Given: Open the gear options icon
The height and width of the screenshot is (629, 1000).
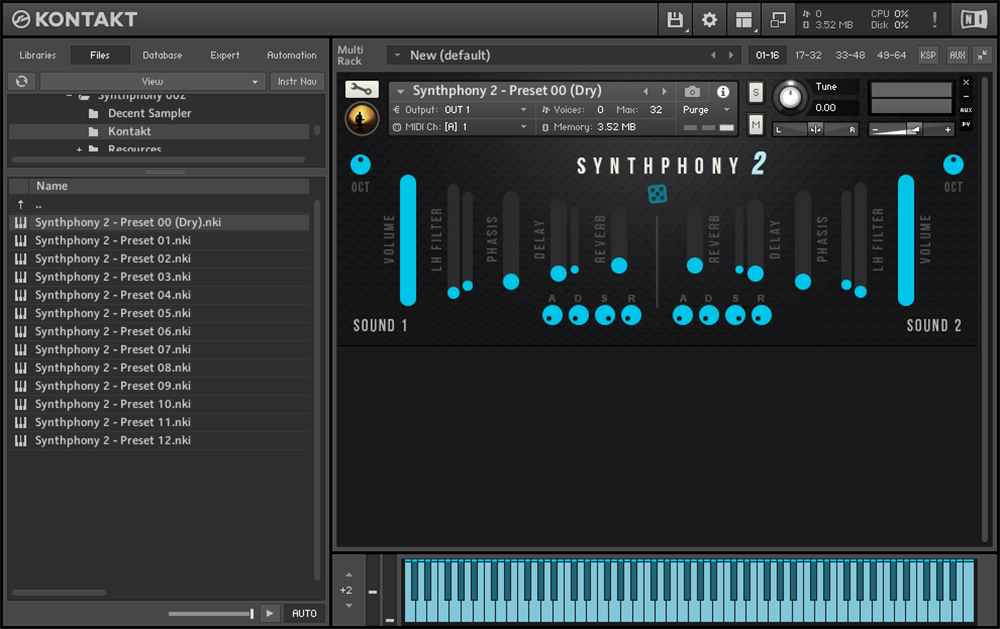Looking at the screenshot, I should coord(709,20).
